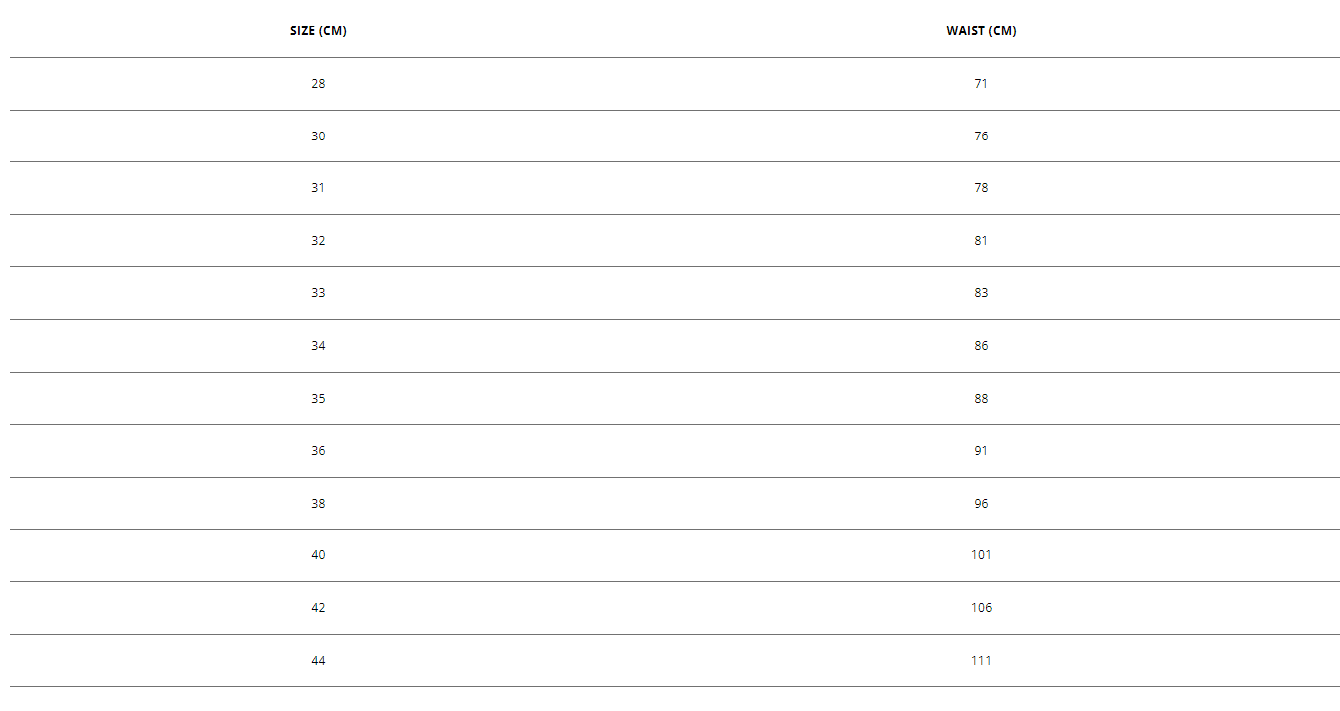Click the WAIST (CM) column header
The width and height of the screenshot is (1340, 711).
[981, 31]
